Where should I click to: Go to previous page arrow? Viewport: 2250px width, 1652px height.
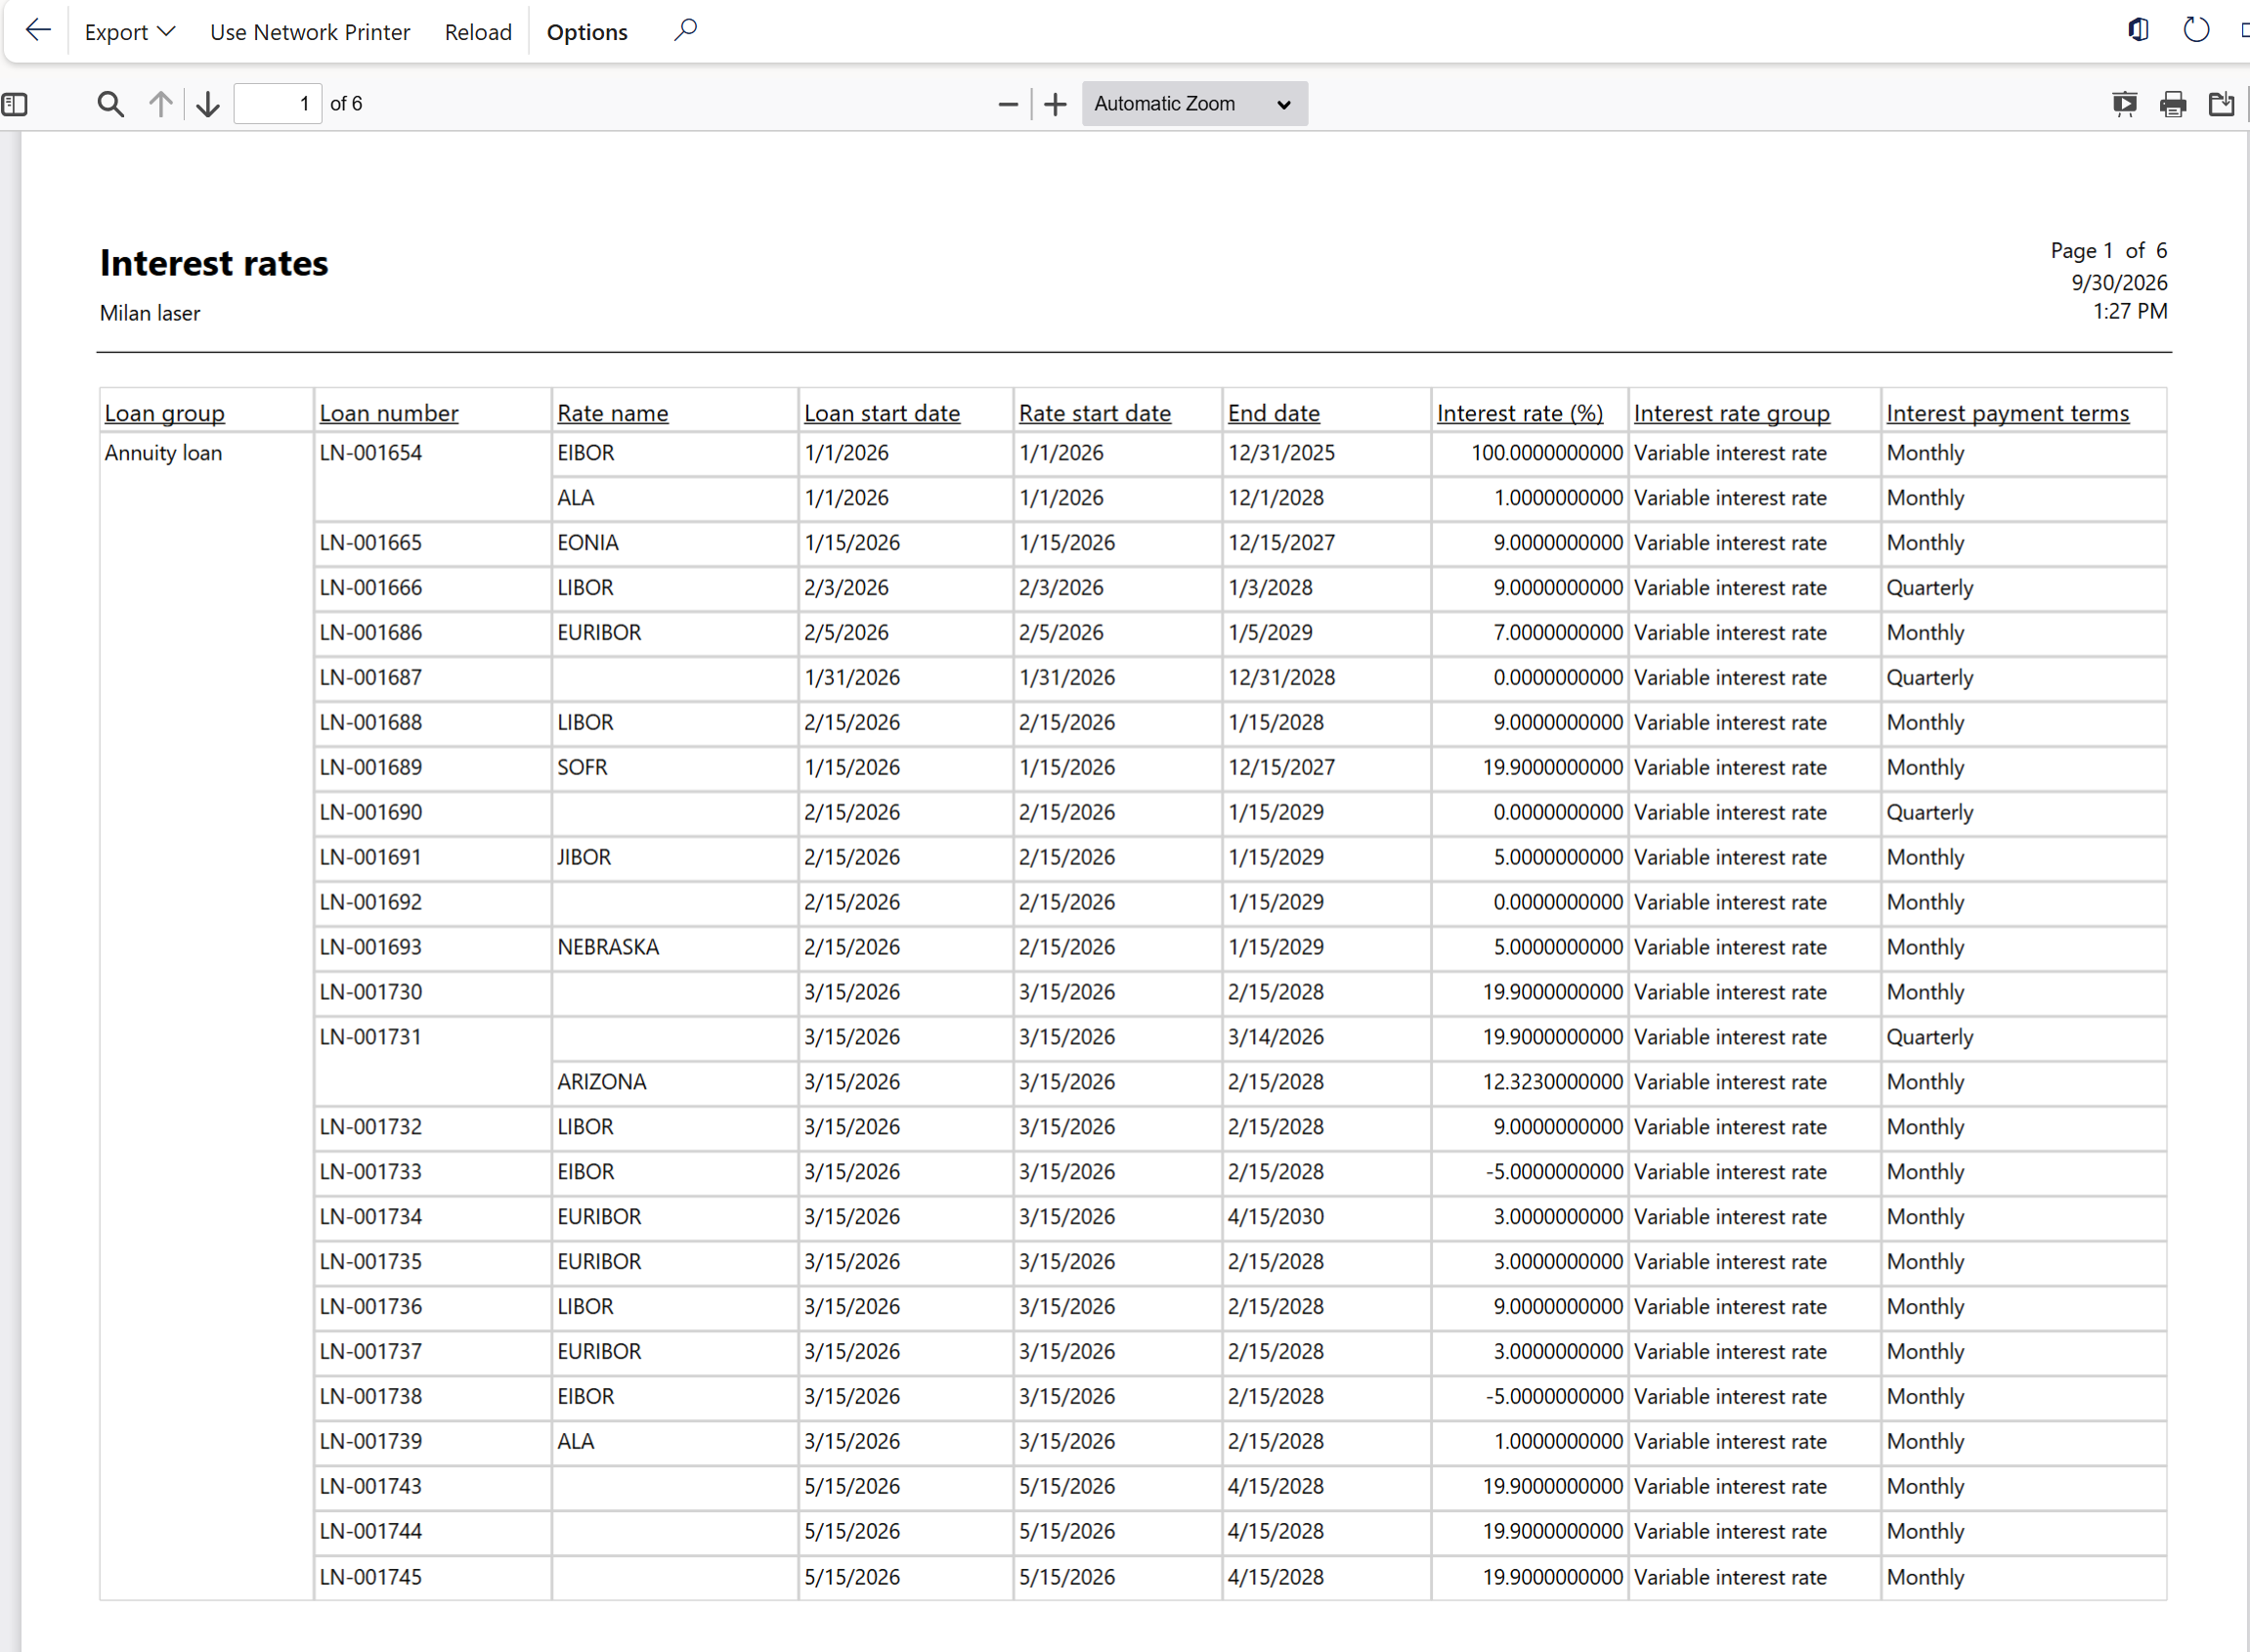click(x=160, y=104)
